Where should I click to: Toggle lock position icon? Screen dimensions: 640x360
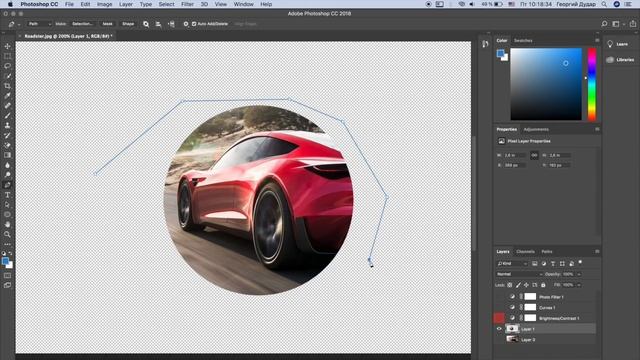click(526, 285)
